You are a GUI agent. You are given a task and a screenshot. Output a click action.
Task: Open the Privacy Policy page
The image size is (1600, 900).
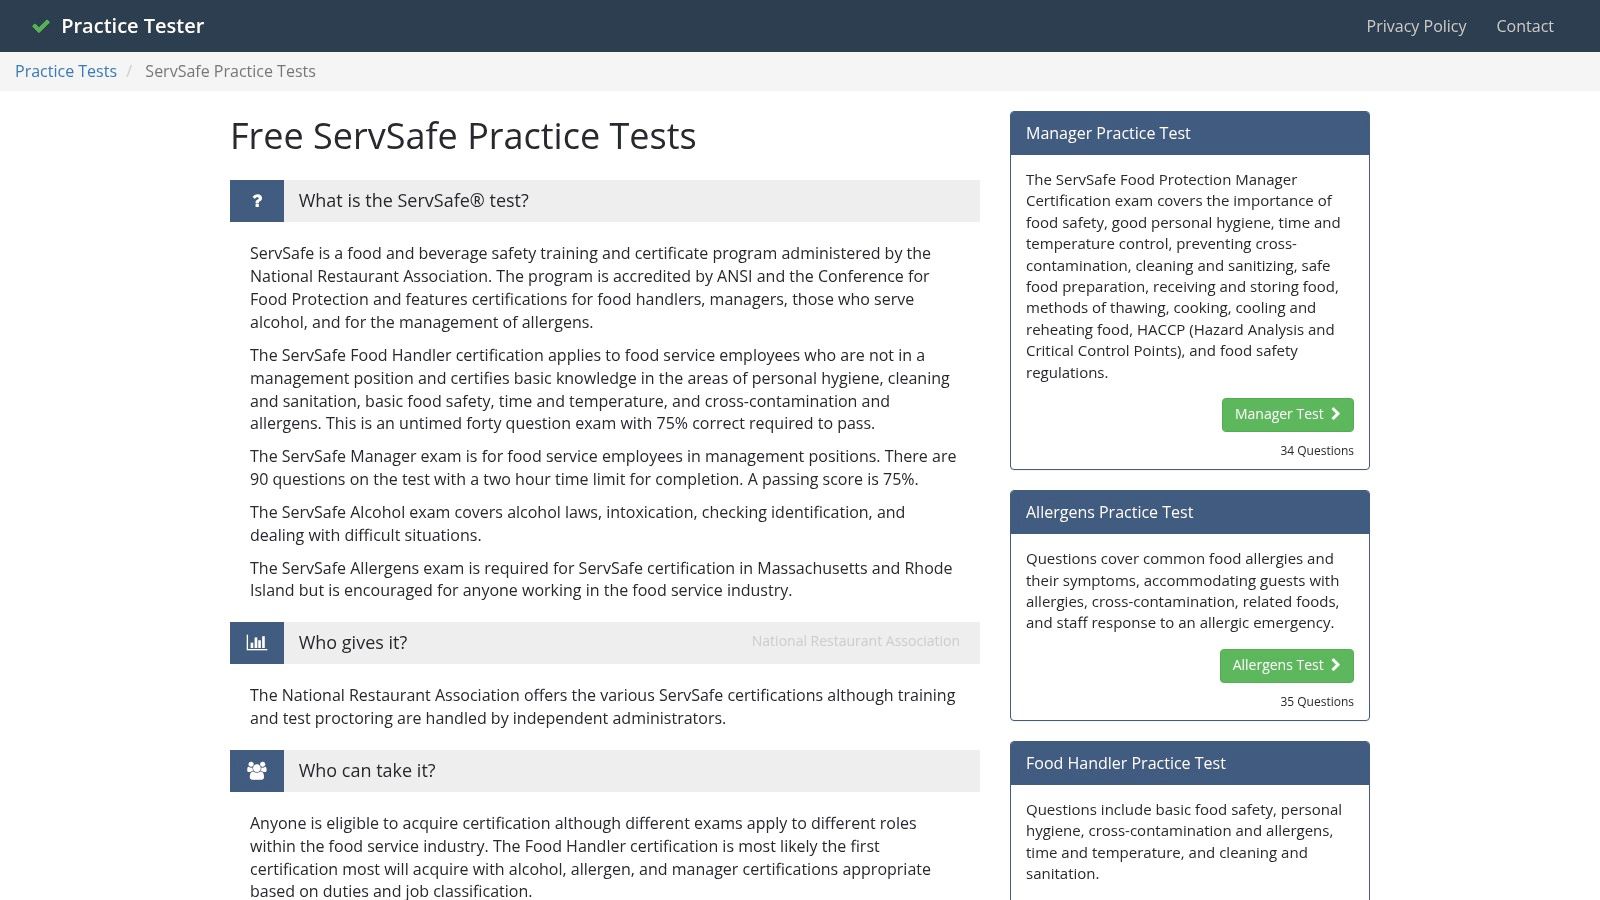tap(1415, 26)
